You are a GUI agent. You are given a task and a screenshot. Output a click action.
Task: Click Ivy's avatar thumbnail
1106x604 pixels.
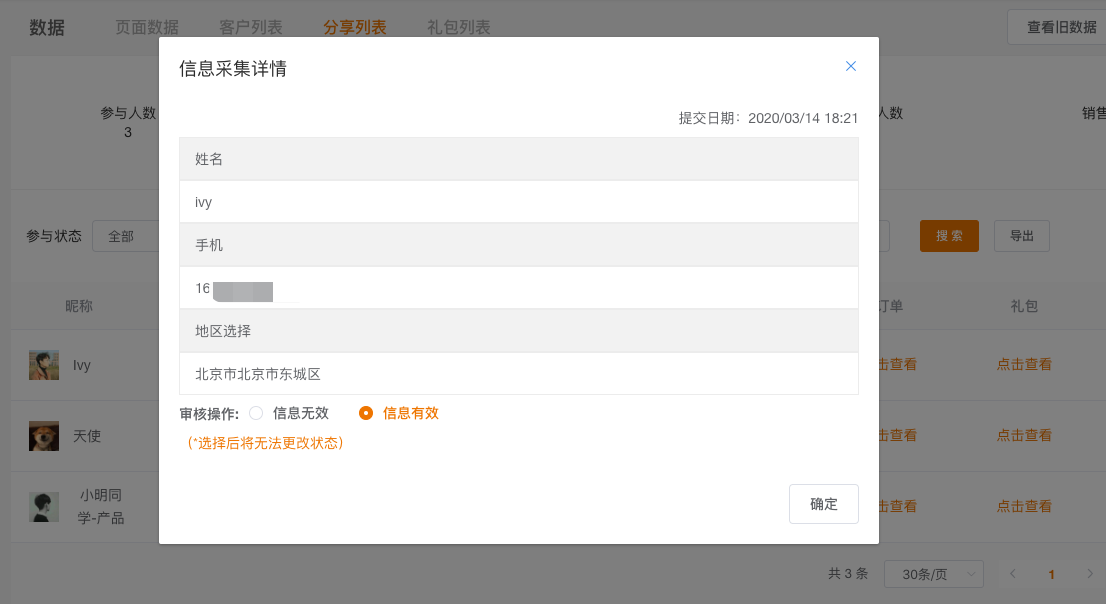click(x=44, y=365)
